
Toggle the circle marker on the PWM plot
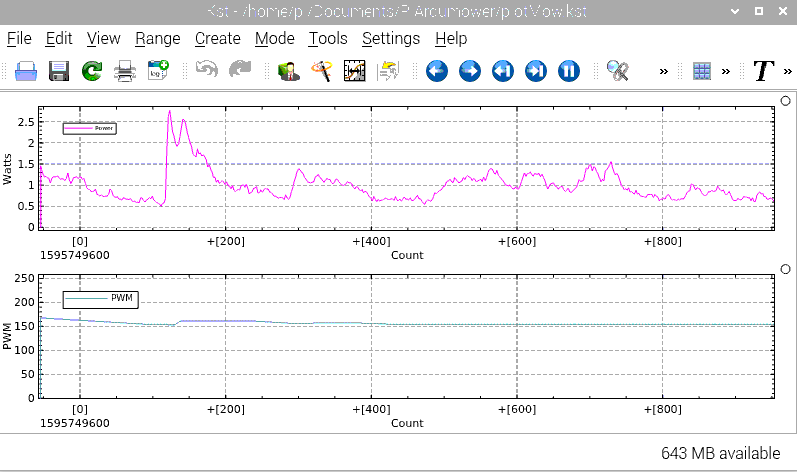785,269
